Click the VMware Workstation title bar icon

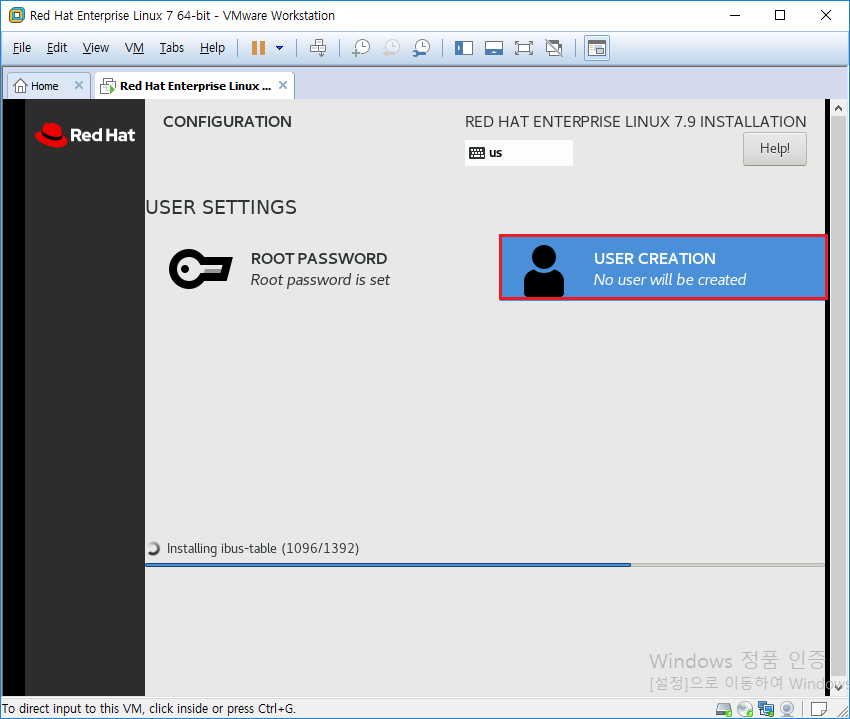pos(17,15)
